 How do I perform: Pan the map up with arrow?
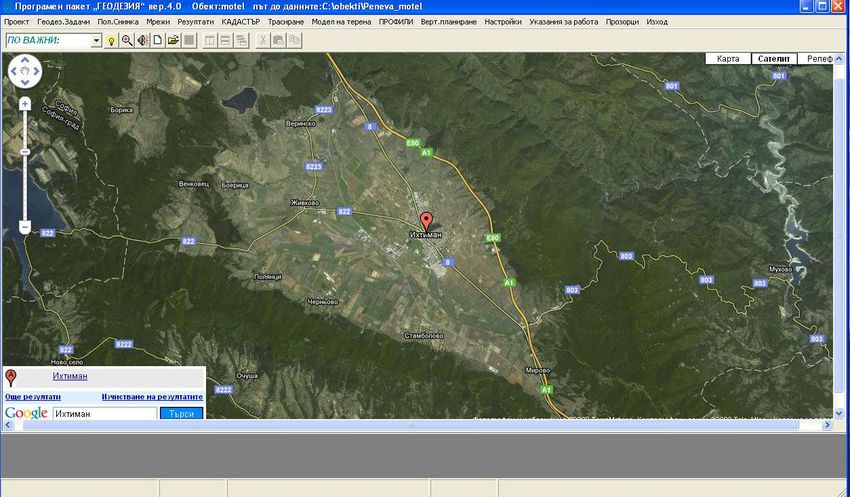coord(25,60)
